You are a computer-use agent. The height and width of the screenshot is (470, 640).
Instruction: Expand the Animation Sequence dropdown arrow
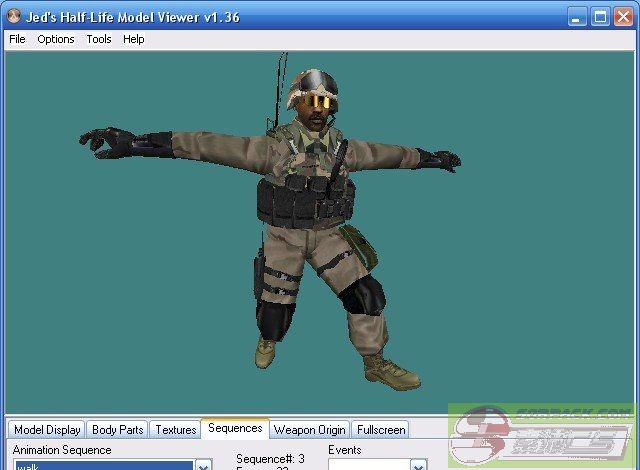pyautogui.click(x=203, y=465)
